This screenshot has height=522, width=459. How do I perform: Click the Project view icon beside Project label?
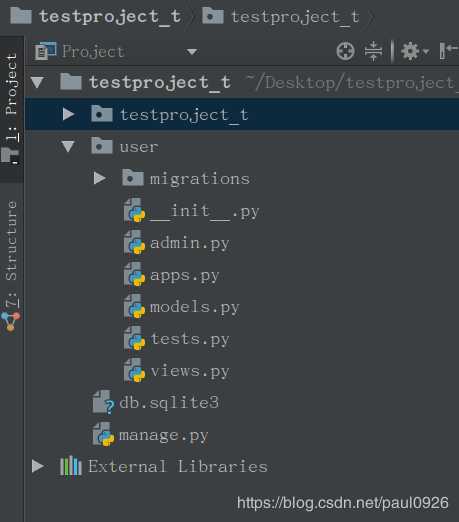pos(45,51)
